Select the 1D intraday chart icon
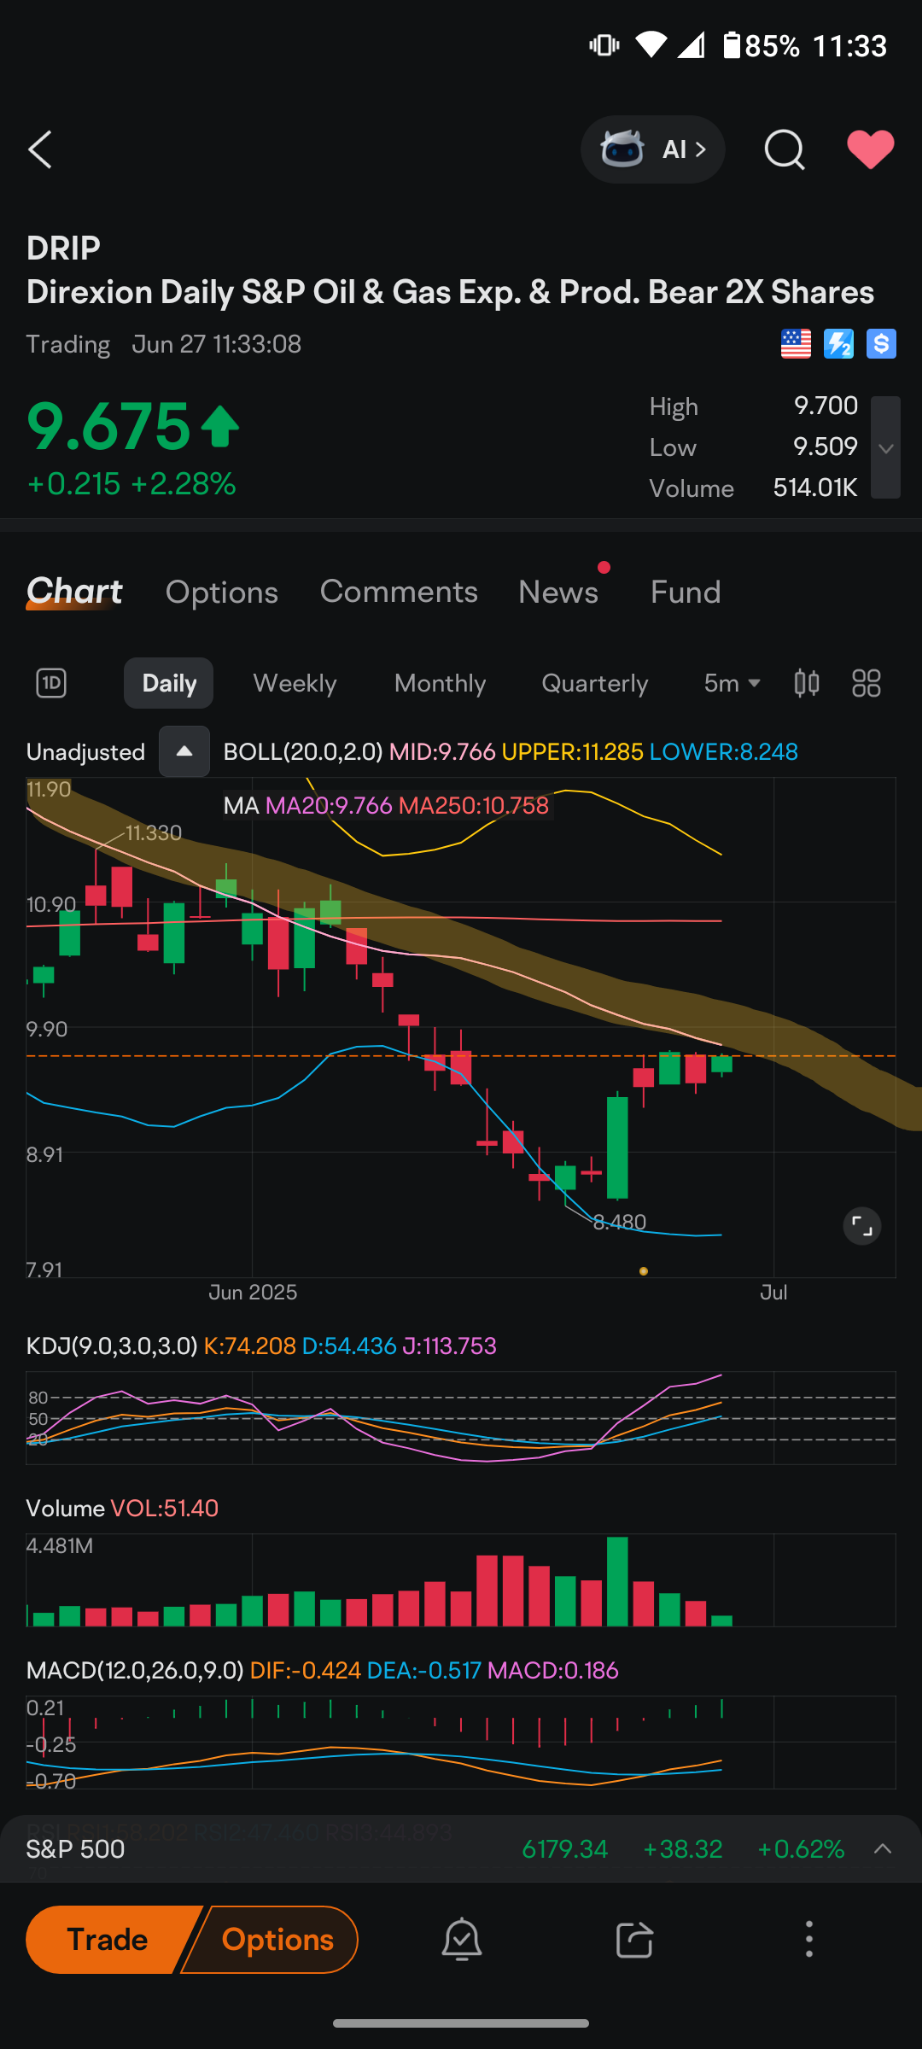922x2049 pixels. coord(51,683)
